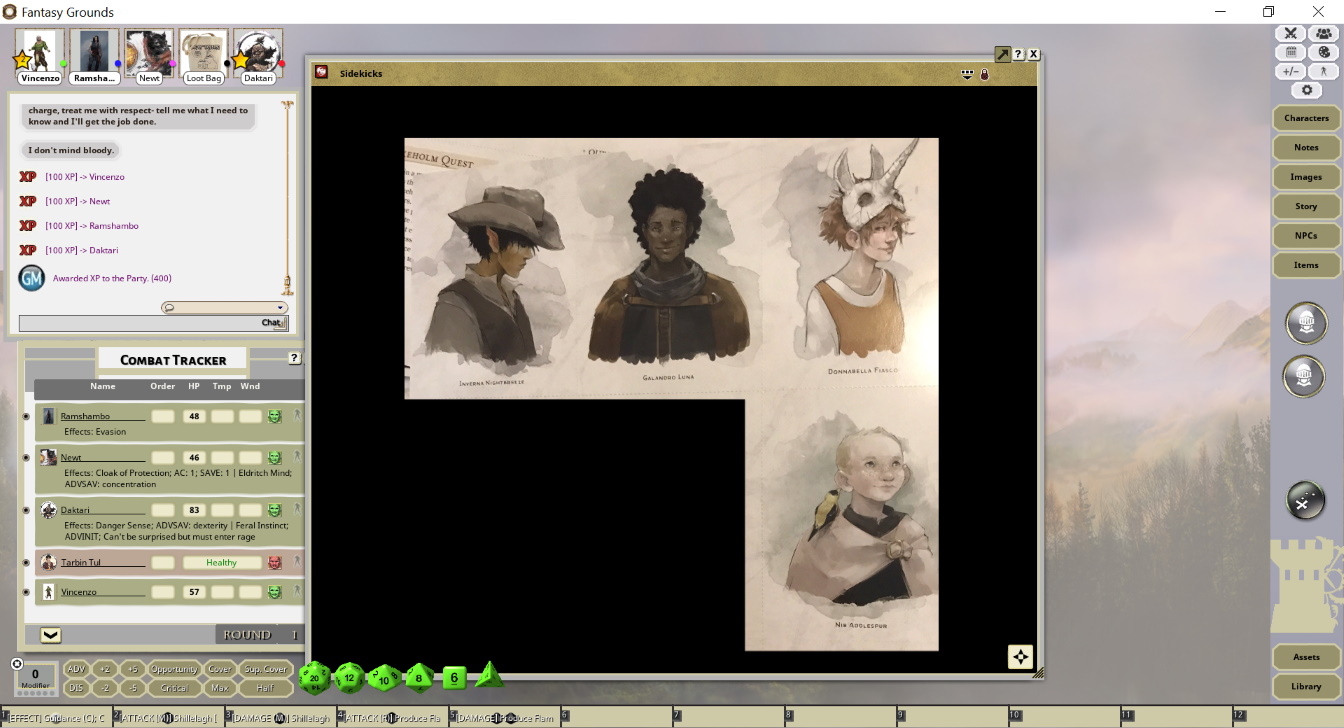Reset the modifier box circle-x icon

[x=17, y=664]
